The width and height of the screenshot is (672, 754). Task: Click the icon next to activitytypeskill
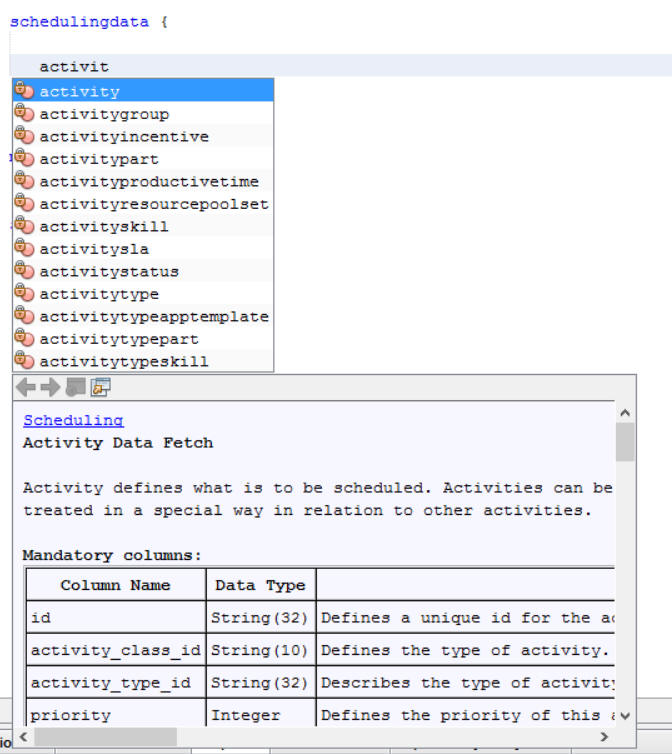(25, 361)
